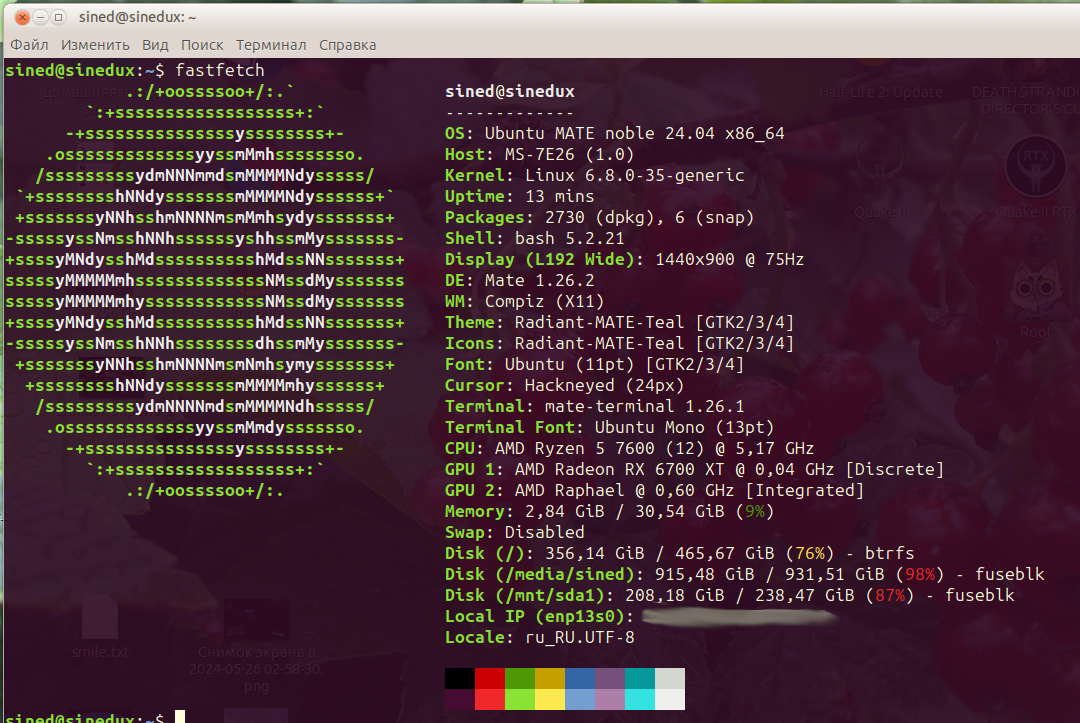Click the Disk (/media/sined) line
This screenshot has height=723, width=1080.
pyautogui.click(x=745, y=574)
